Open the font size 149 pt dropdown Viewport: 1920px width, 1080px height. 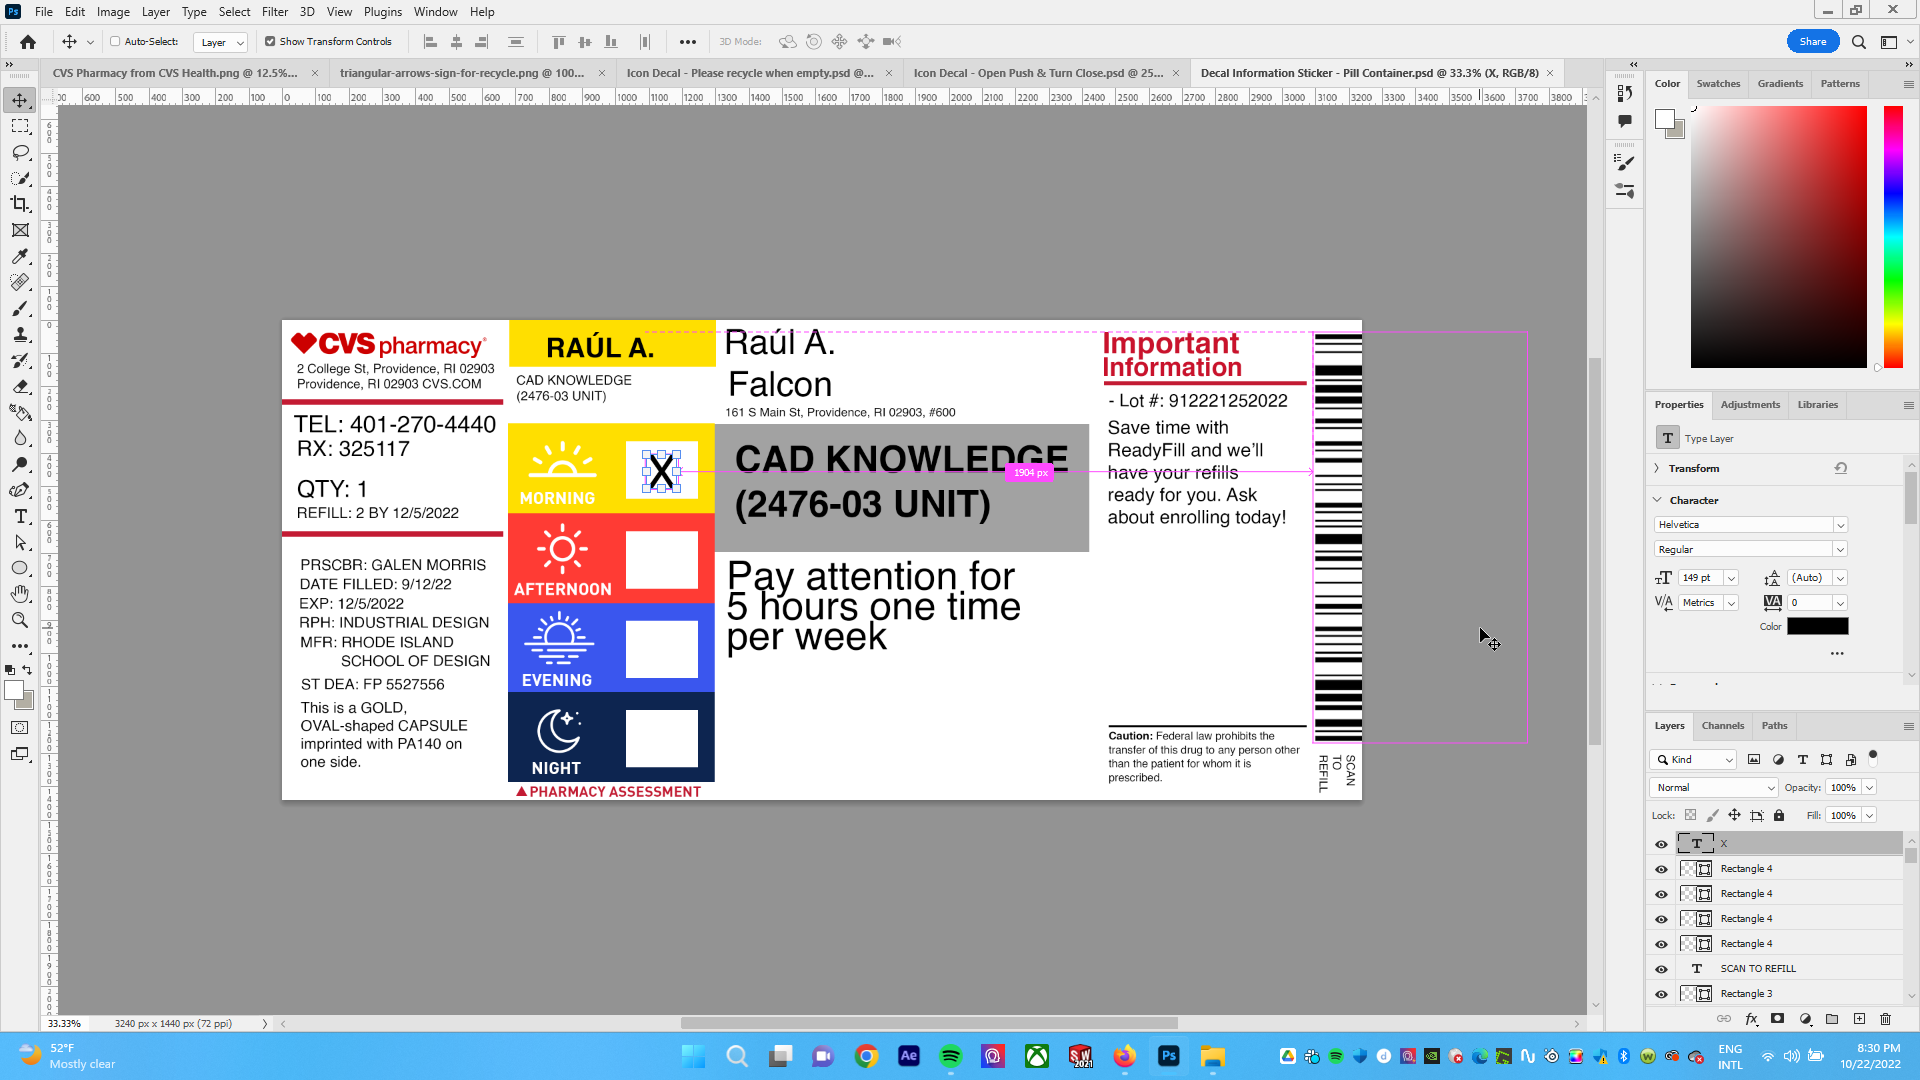[1731, 578]
